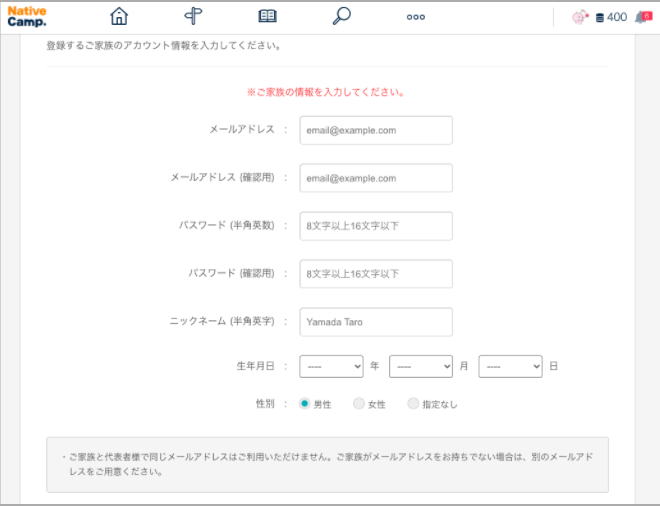Focus the メールアドレス (確認用) input field
660x507 pixels.
(x=376, y=178)
